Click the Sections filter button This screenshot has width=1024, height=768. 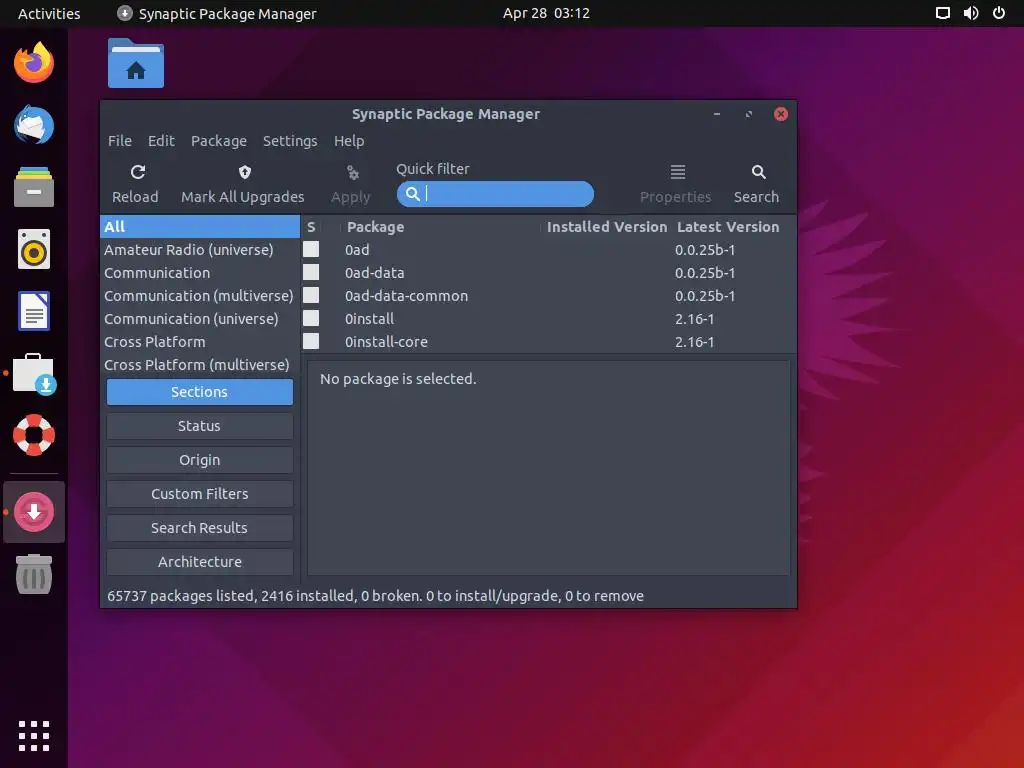[x=200, y=392]
